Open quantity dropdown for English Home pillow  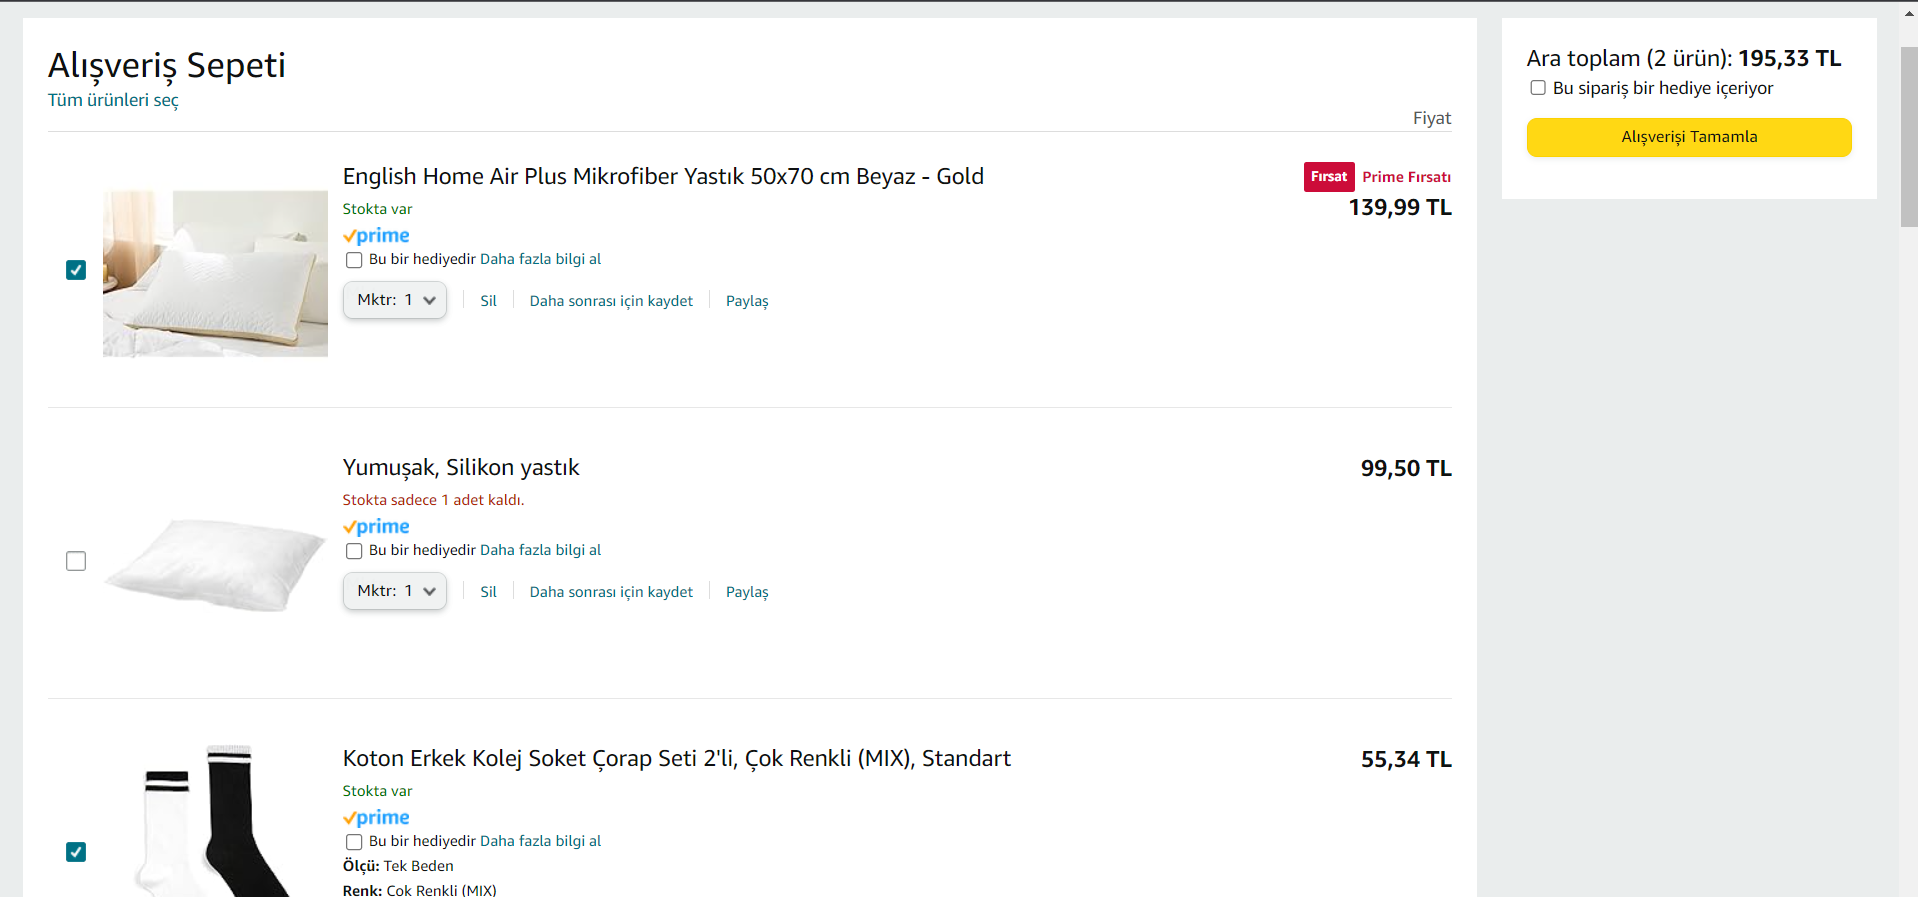click(395, 300)
